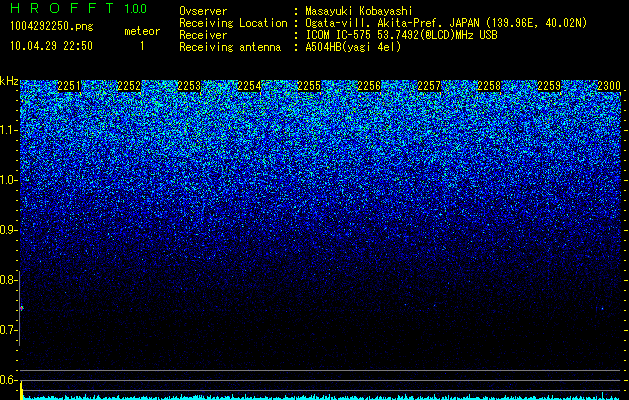Click the 2257 time marker
The width and height of the screenshot is (629, 400).
(x=429, y=86)
